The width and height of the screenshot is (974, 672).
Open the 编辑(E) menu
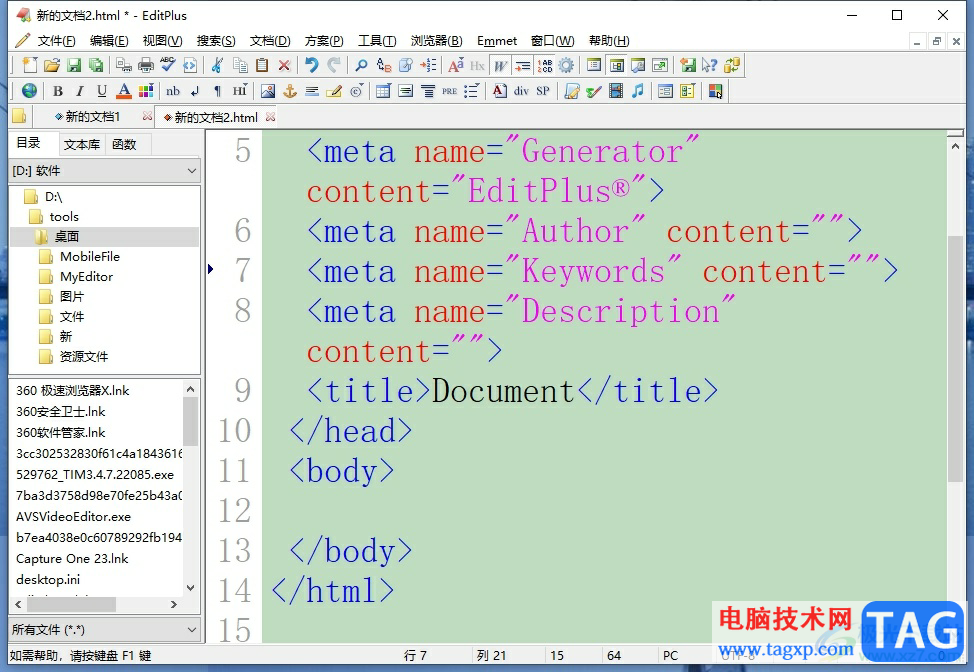tap(109, 40)
